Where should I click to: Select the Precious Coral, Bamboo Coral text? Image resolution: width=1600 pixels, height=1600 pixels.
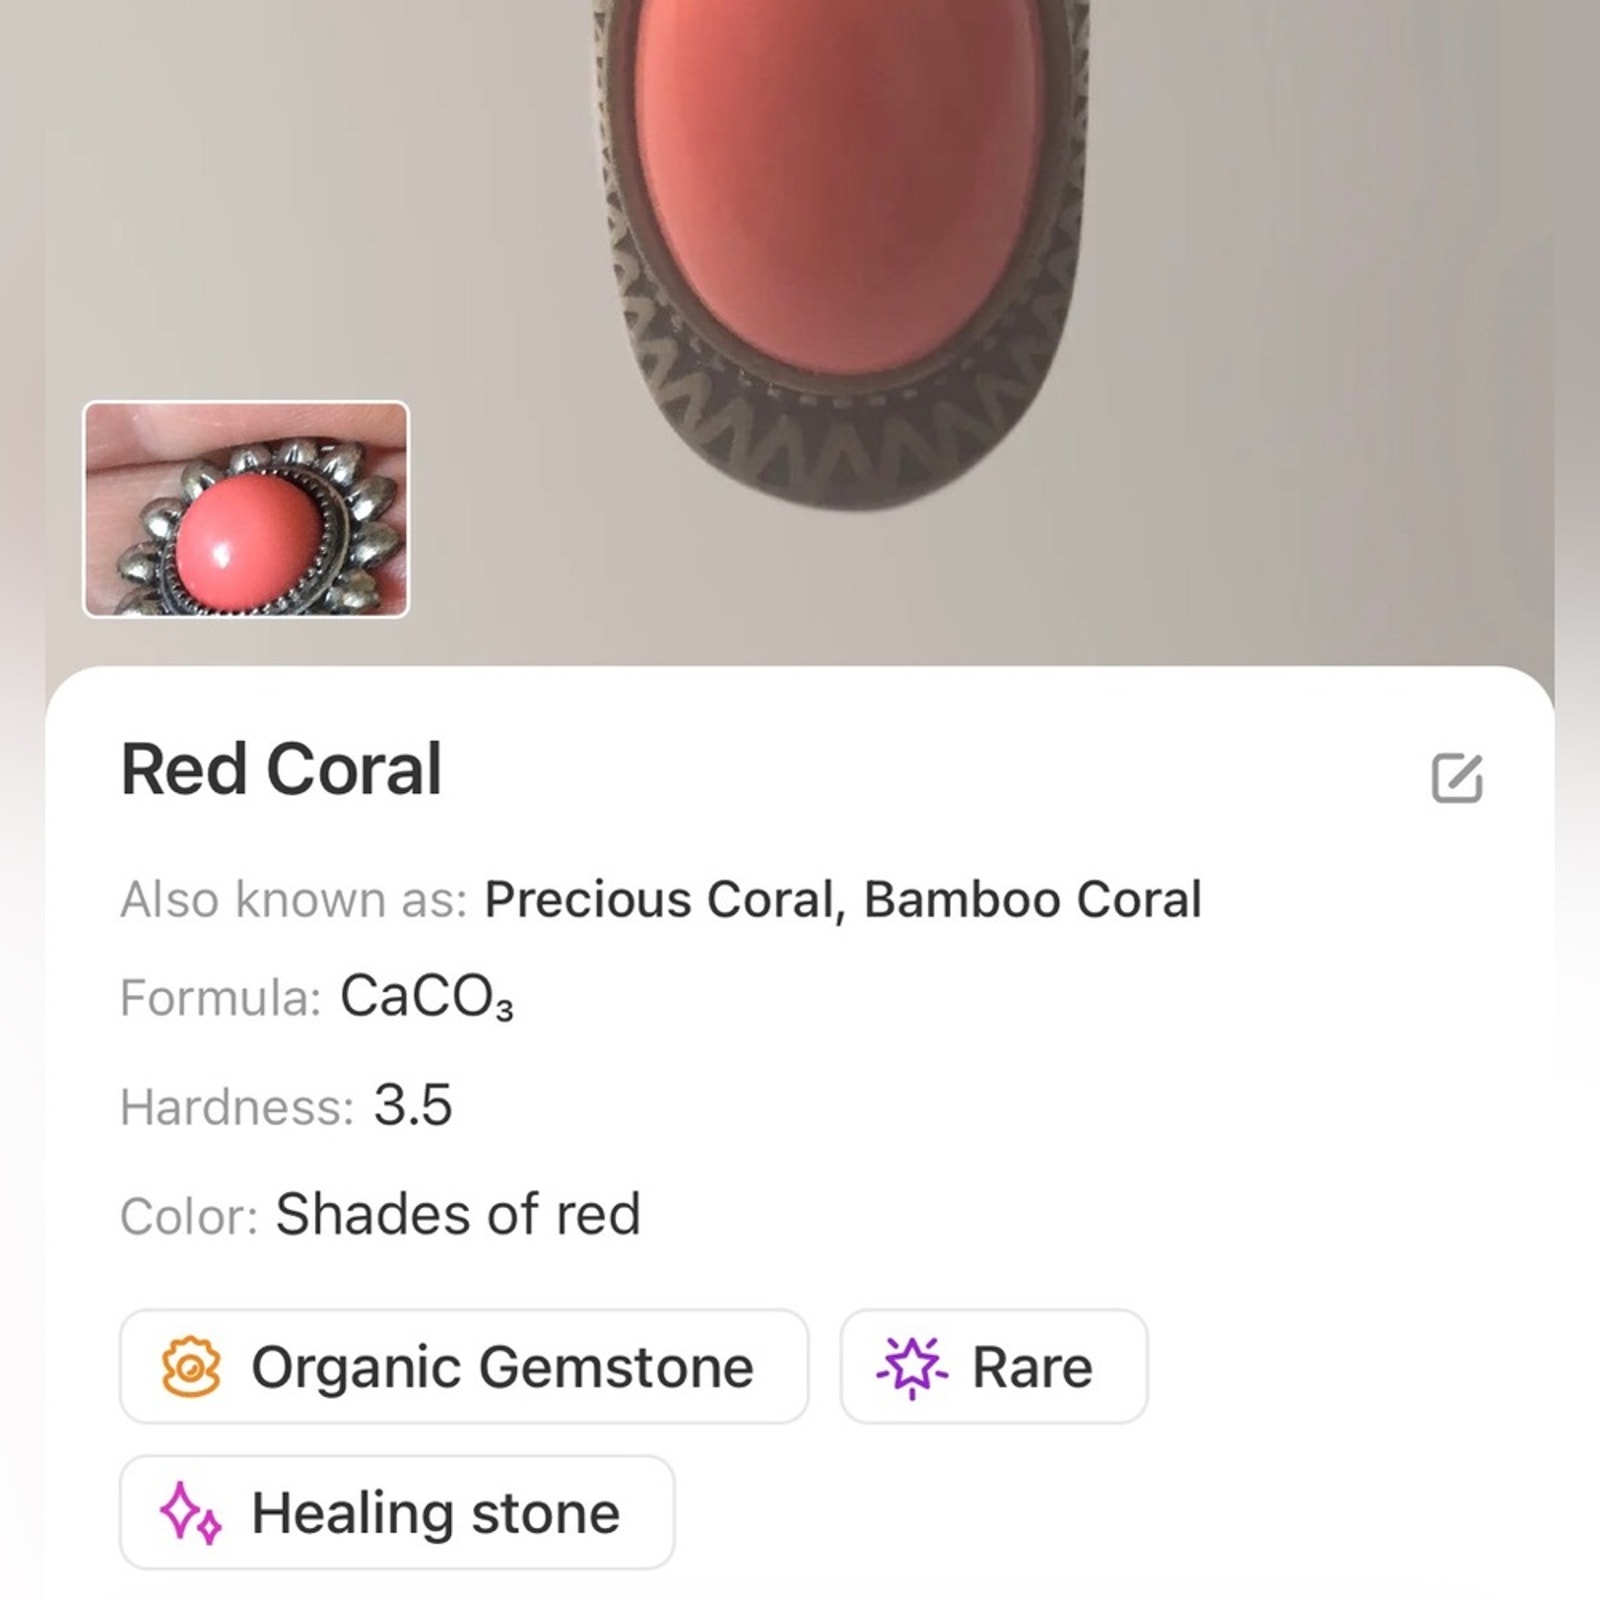pos(843,899)
